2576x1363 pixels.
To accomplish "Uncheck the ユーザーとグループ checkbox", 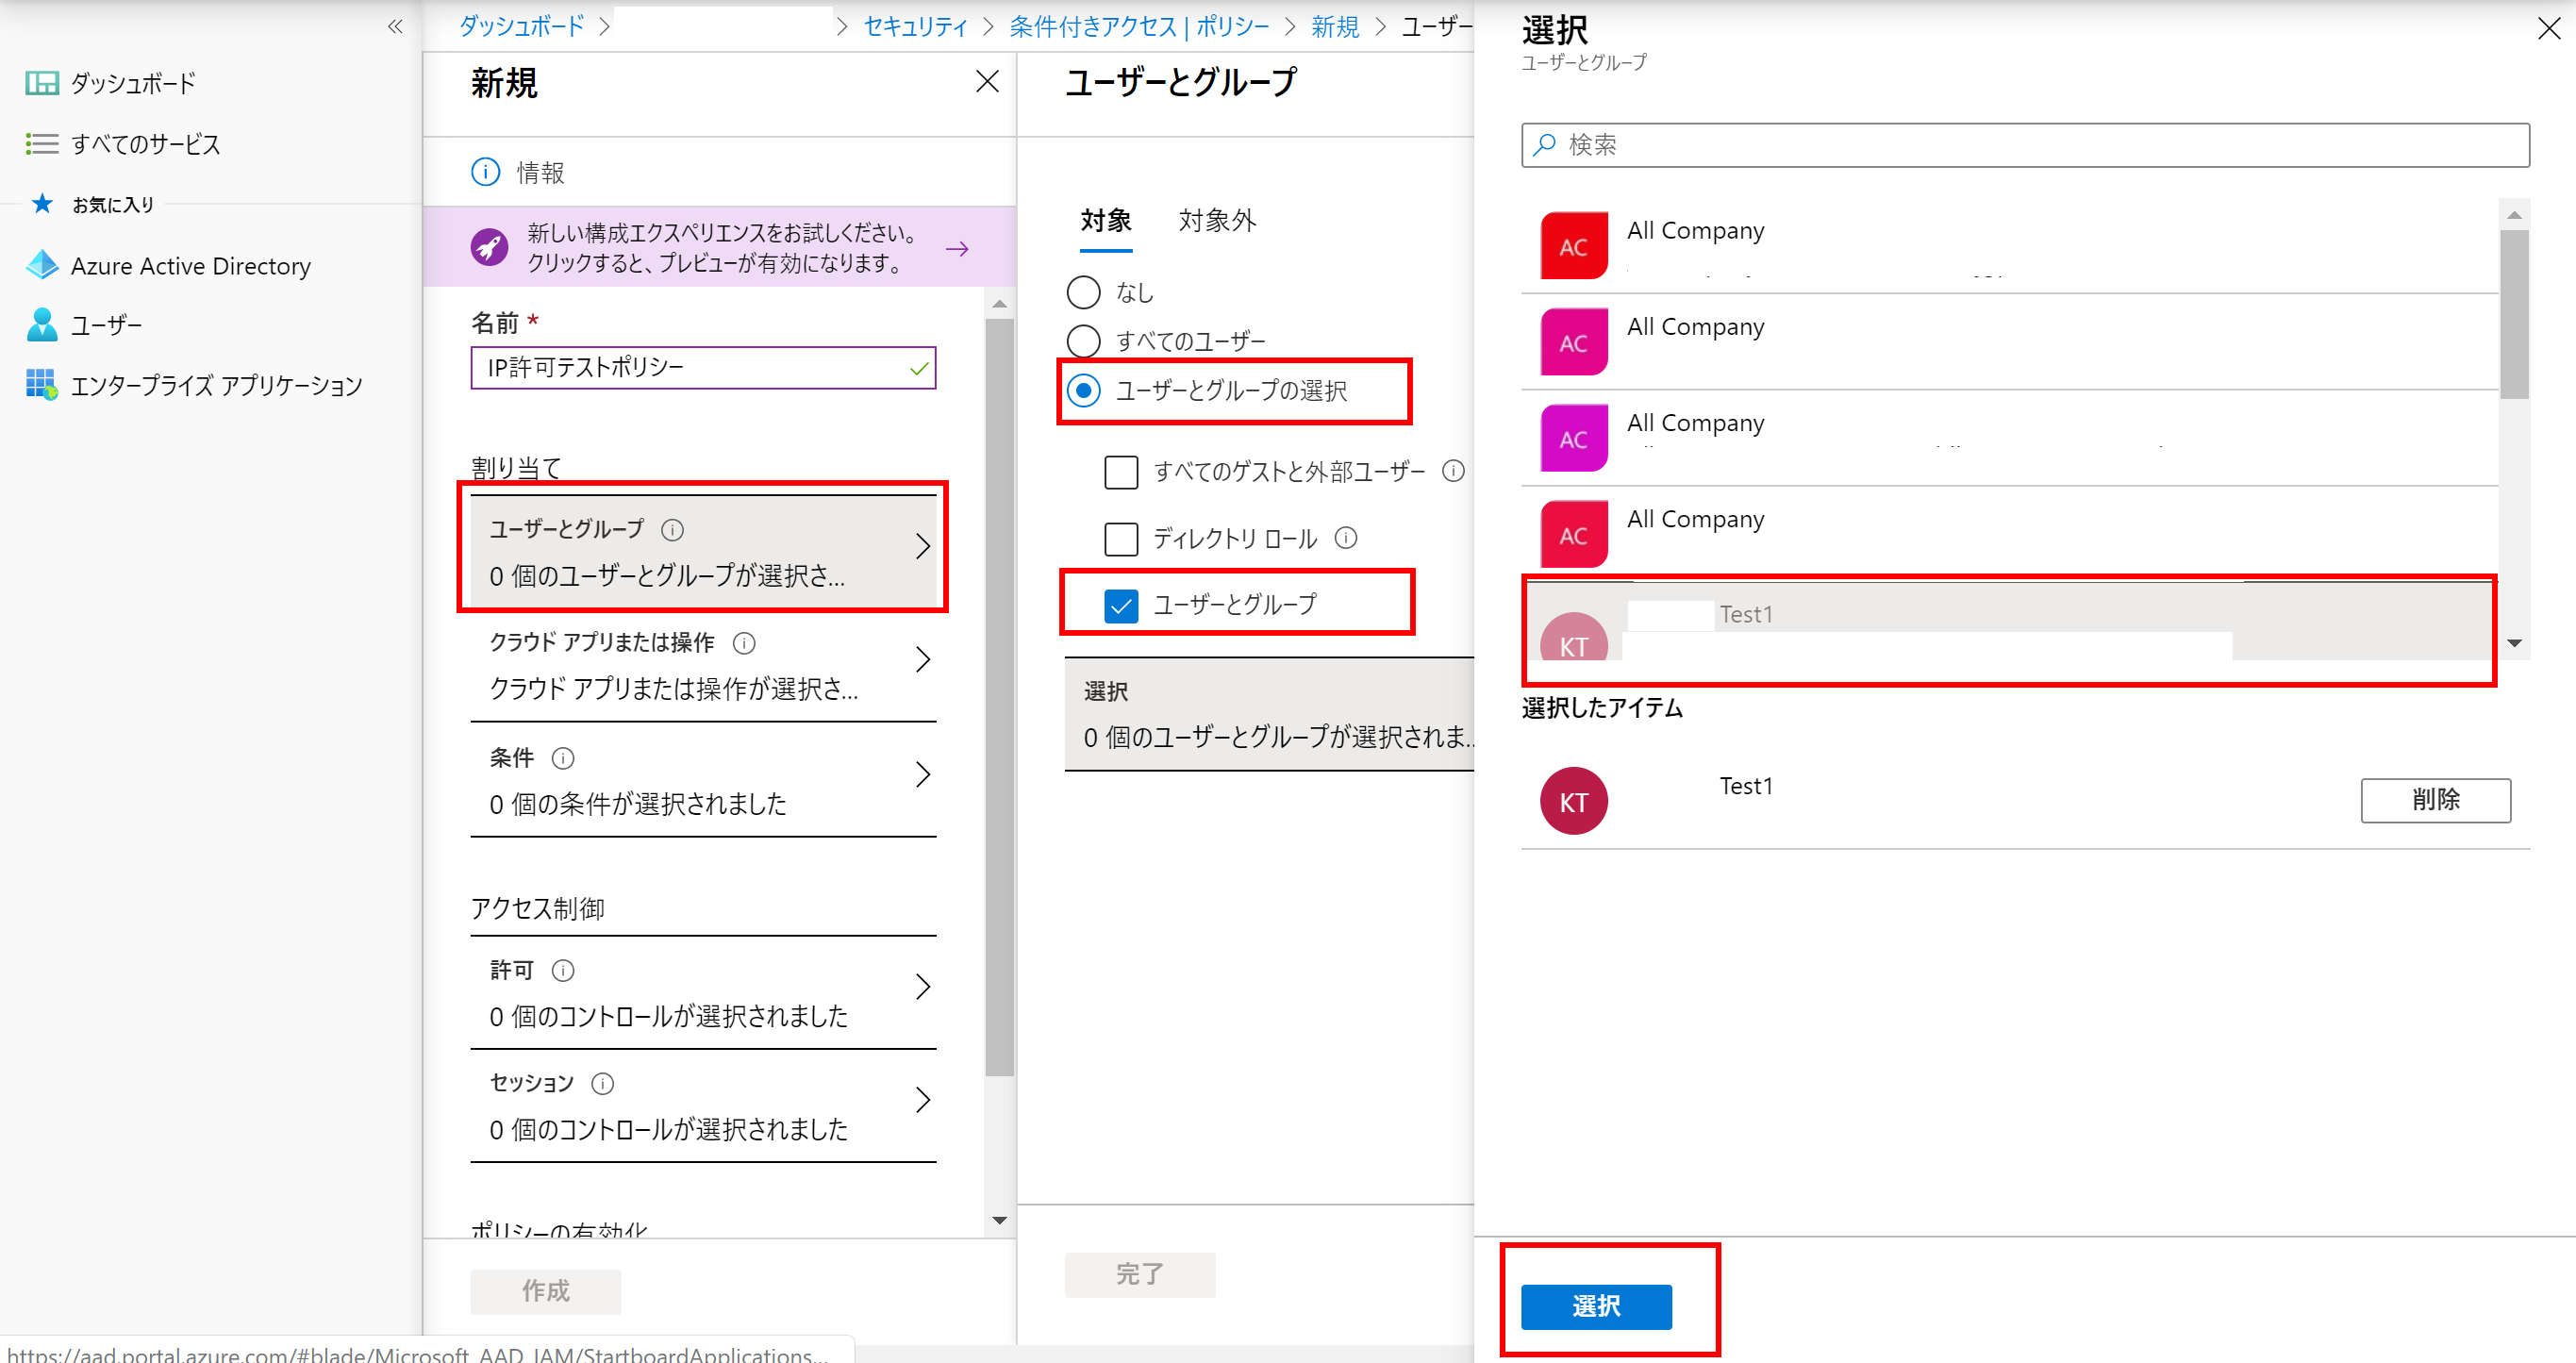I will coord(1120,605).
